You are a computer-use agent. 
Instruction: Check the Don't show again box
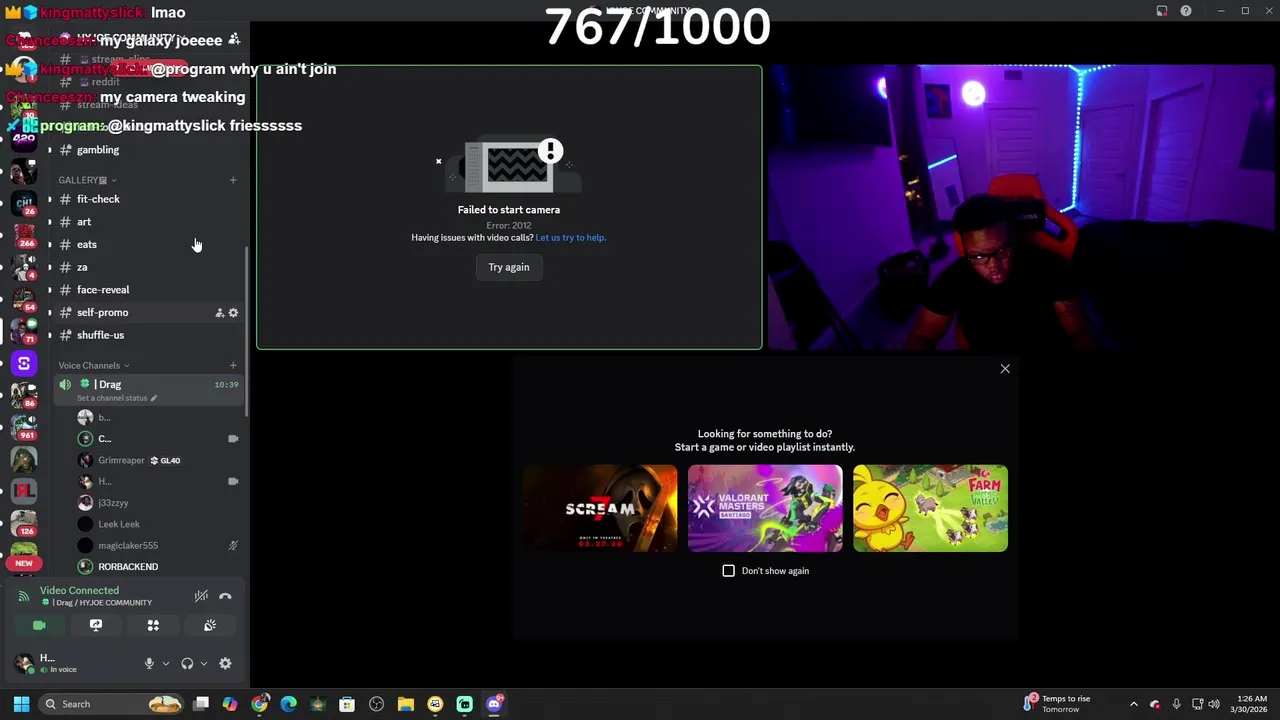point(728,571)
